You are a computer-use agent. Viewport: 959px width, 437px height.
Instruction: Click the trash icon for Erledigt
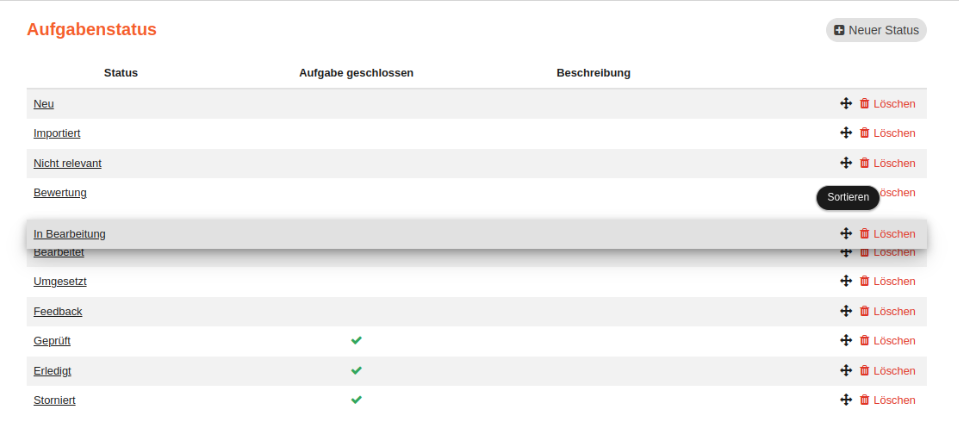click(865, 370)
